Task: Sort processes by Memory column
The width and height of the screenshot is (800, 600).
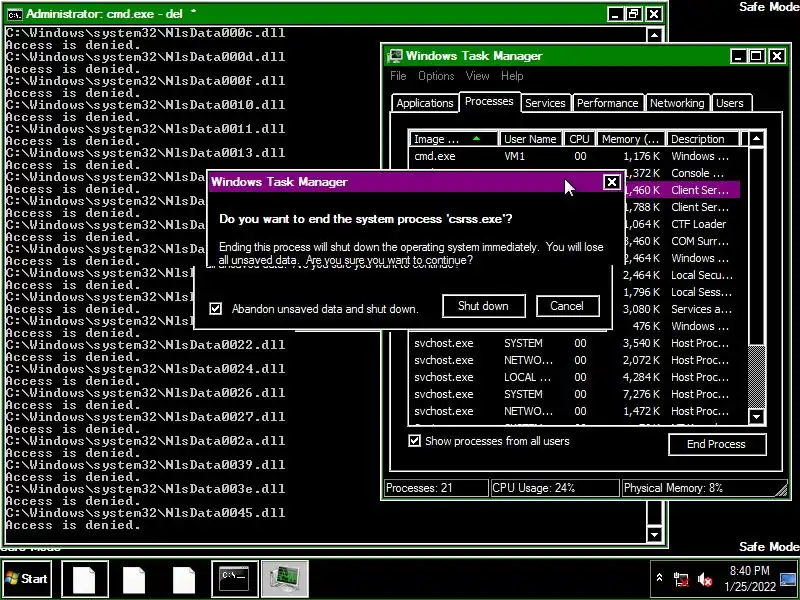Action: pos(631,139)
